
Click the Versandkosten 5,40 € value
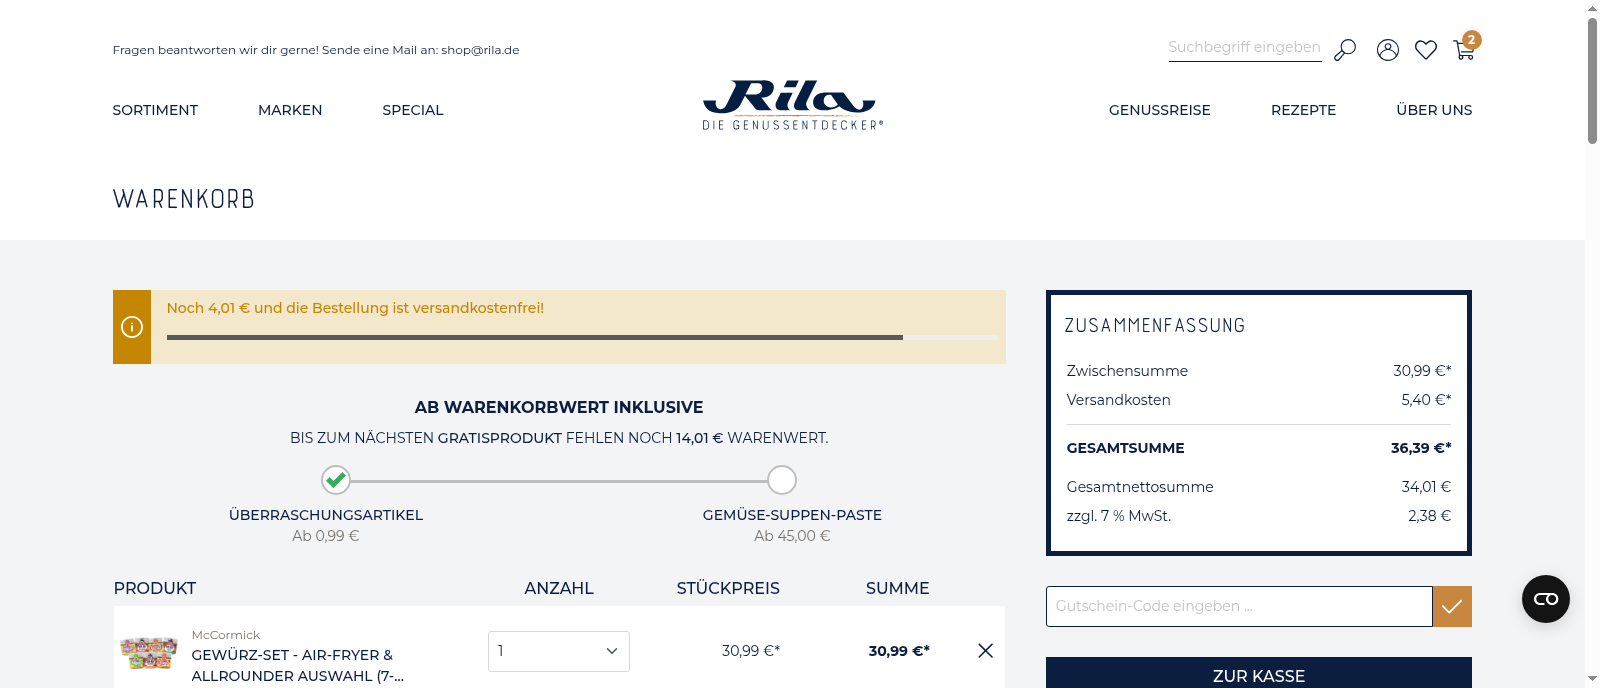coord(1426,399)
